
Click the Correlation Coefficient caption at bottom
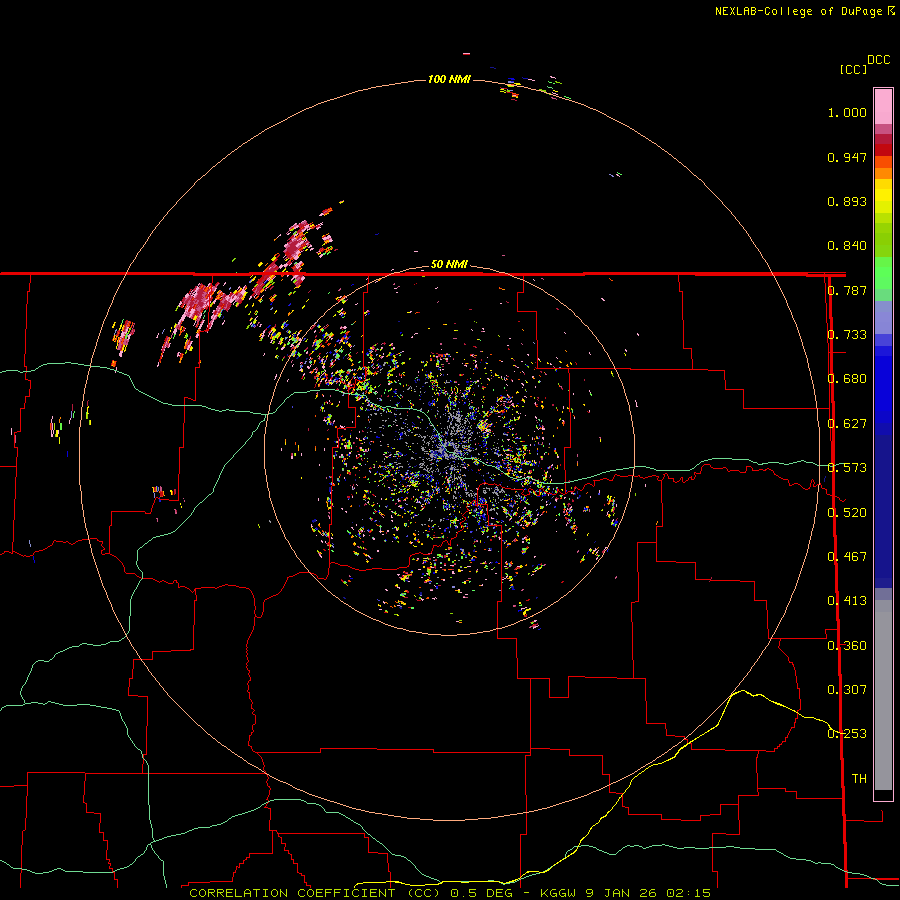449,893
